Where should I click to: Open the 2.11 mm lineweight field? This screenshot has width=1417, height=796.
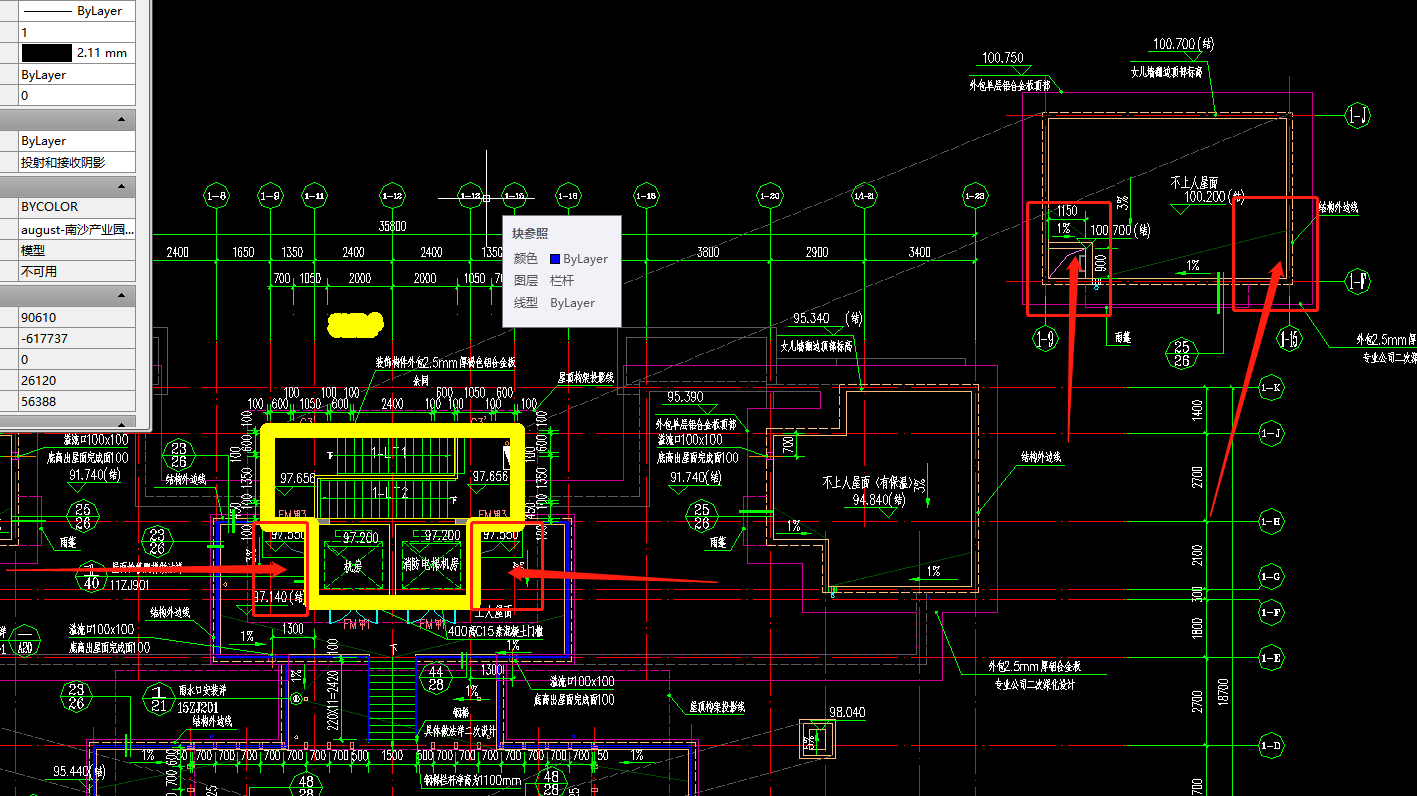click(76, 53)
